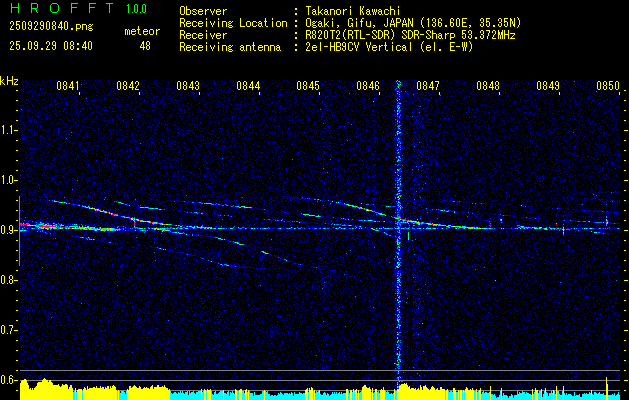Click the 'Observer' field label
The image size is (629, 400).
coord(203,11)
